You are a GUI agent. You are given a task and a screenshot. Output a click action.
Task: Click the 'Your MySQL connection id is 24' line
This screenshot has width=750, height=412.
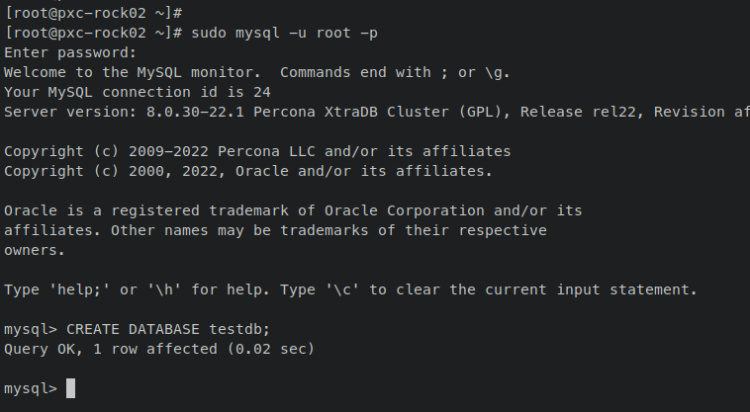coord(128,91)
